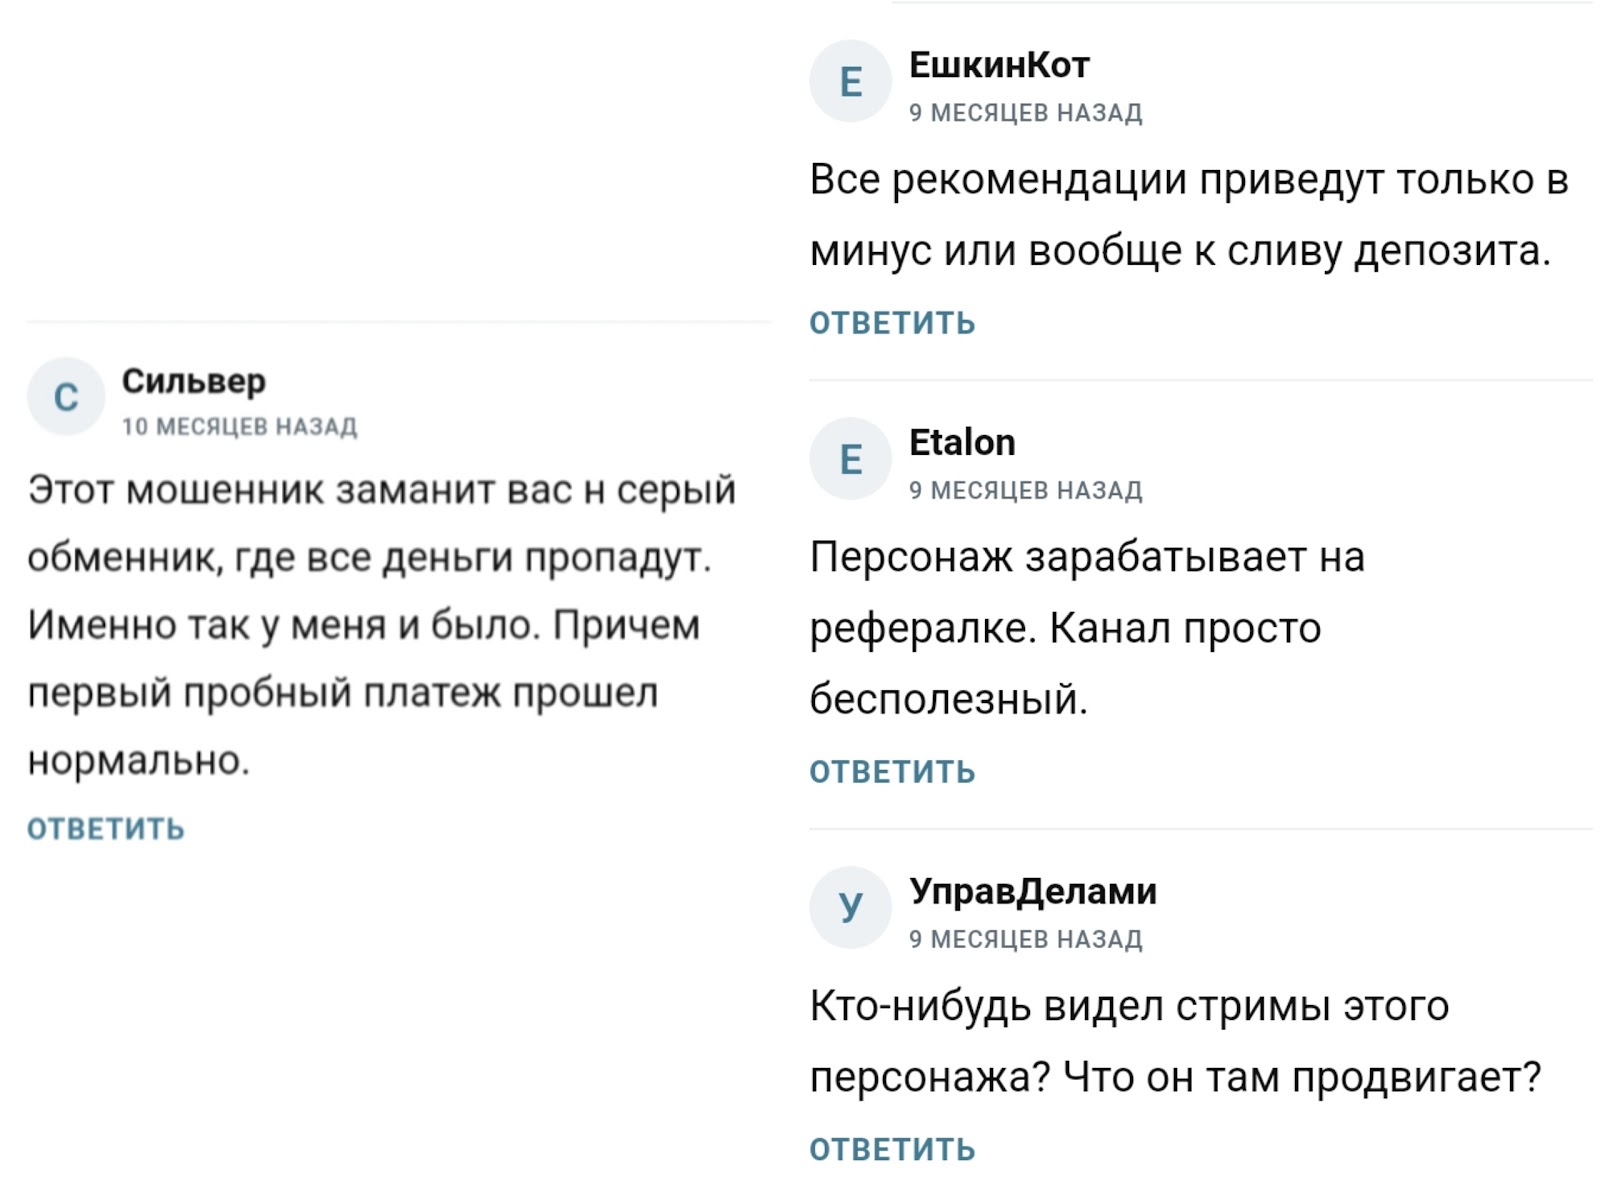1600x1200 pixels.
Task: Click the timestamp under Etalon's name
Action: tap(1026, 491)
